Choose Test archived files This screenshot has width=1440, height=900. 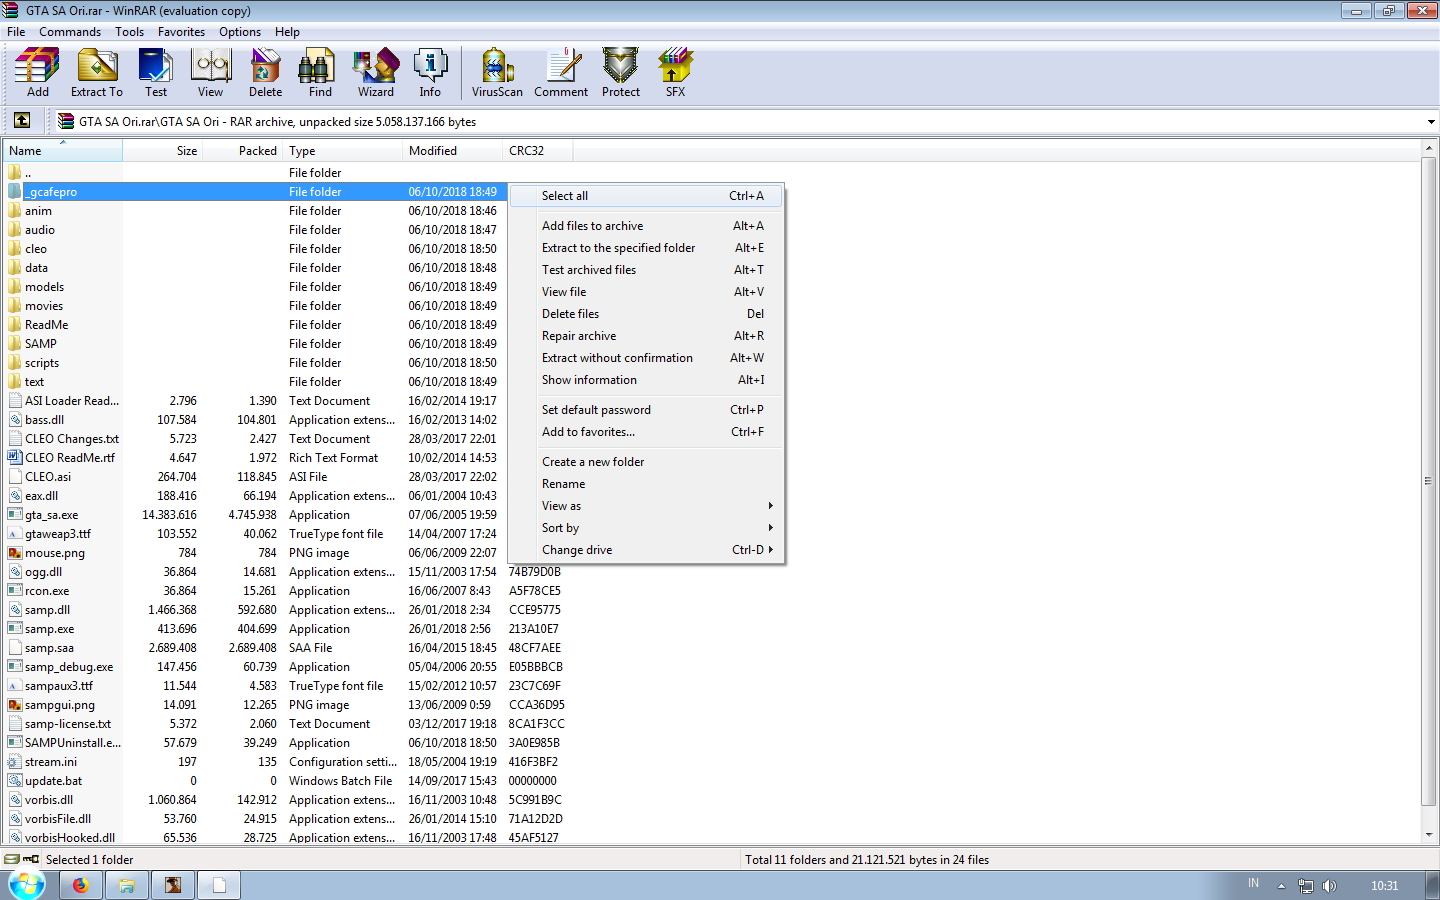(646, 270)
